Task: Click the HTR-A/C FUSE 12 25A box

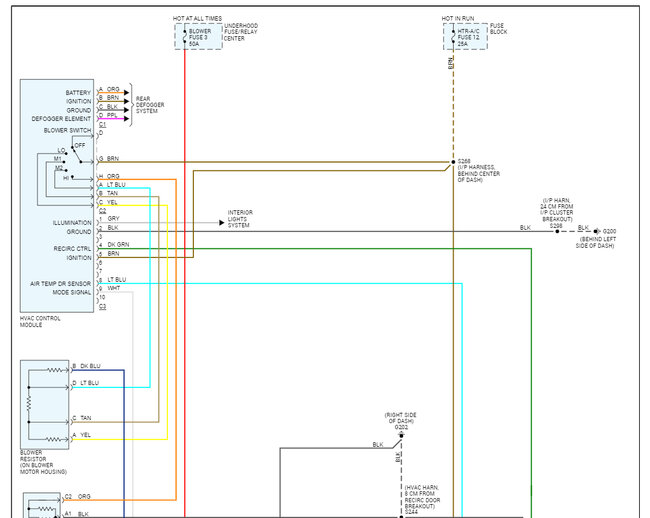Action: 465,37
